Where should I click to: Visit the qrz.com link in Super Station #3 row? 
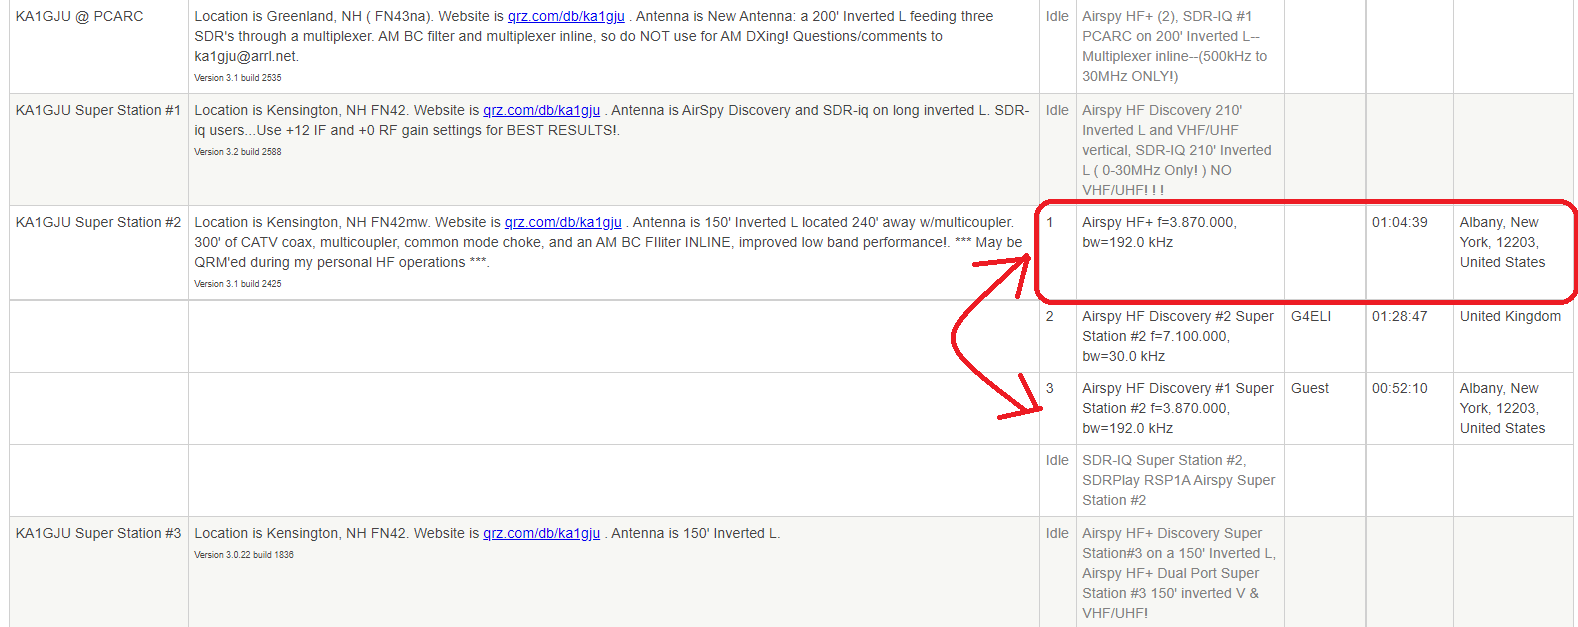tap(541, 534)
